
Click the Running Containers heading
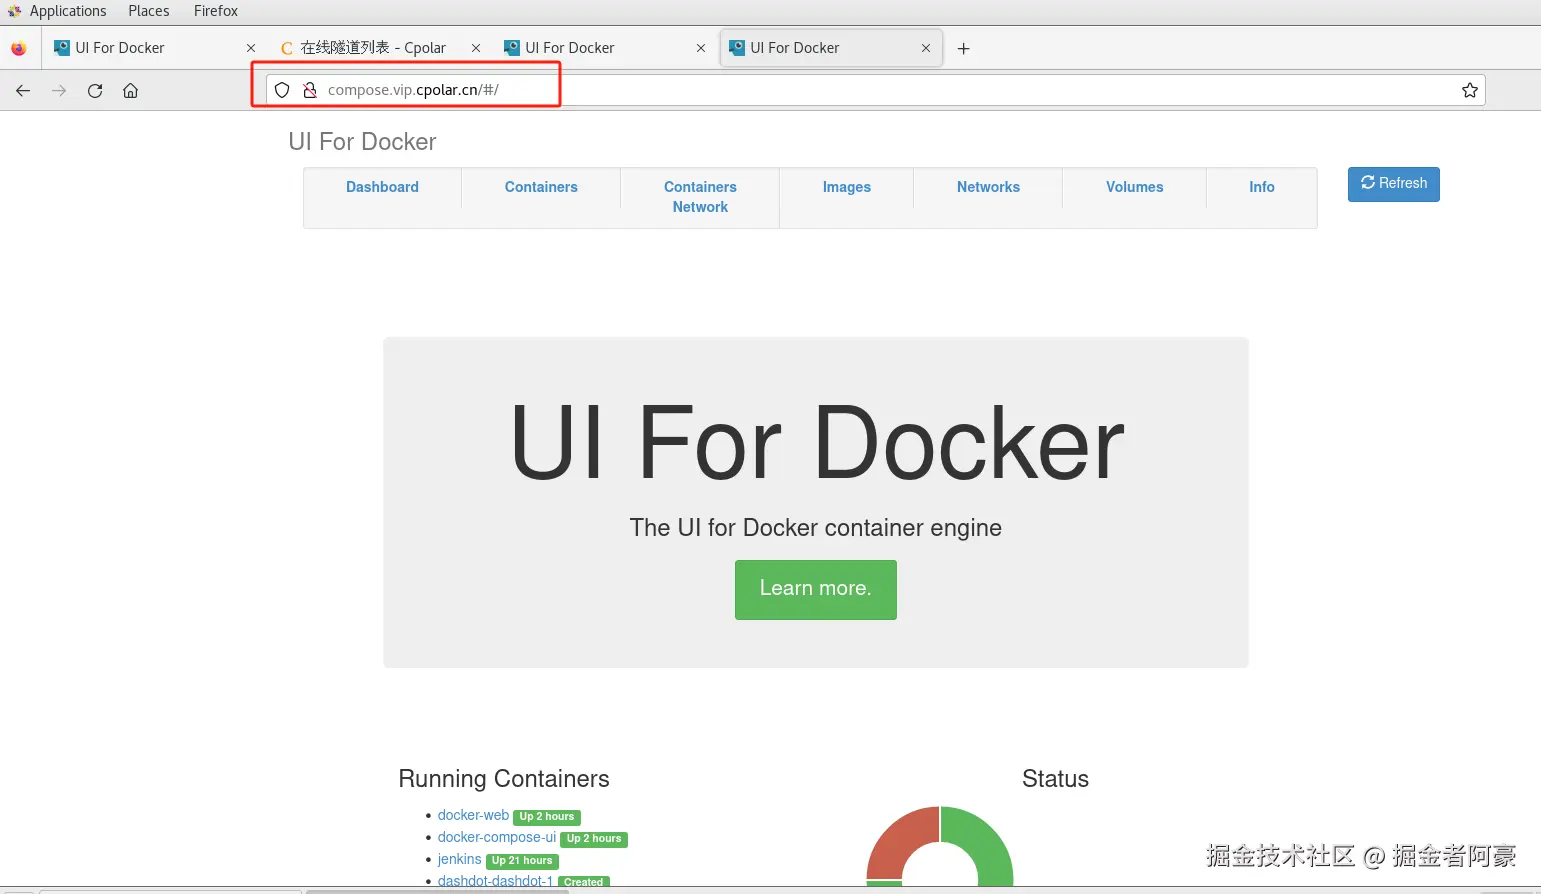pos(504,779)
